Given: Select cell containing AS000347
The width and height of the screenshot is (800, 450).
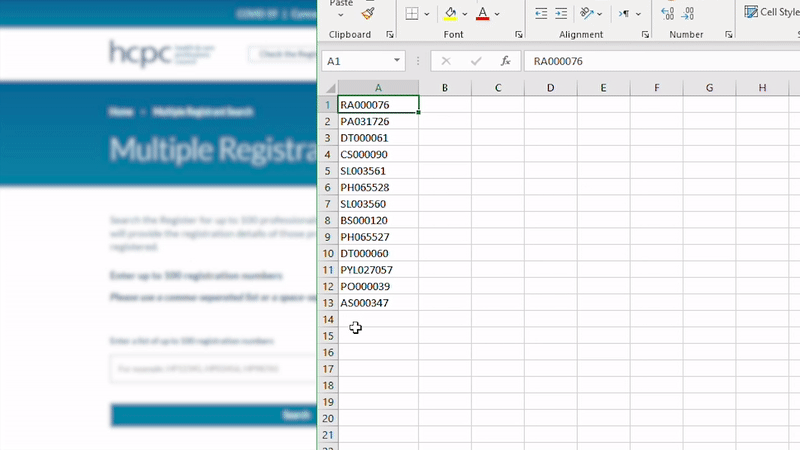Looking at the screenshot, I should pos(378,303).
